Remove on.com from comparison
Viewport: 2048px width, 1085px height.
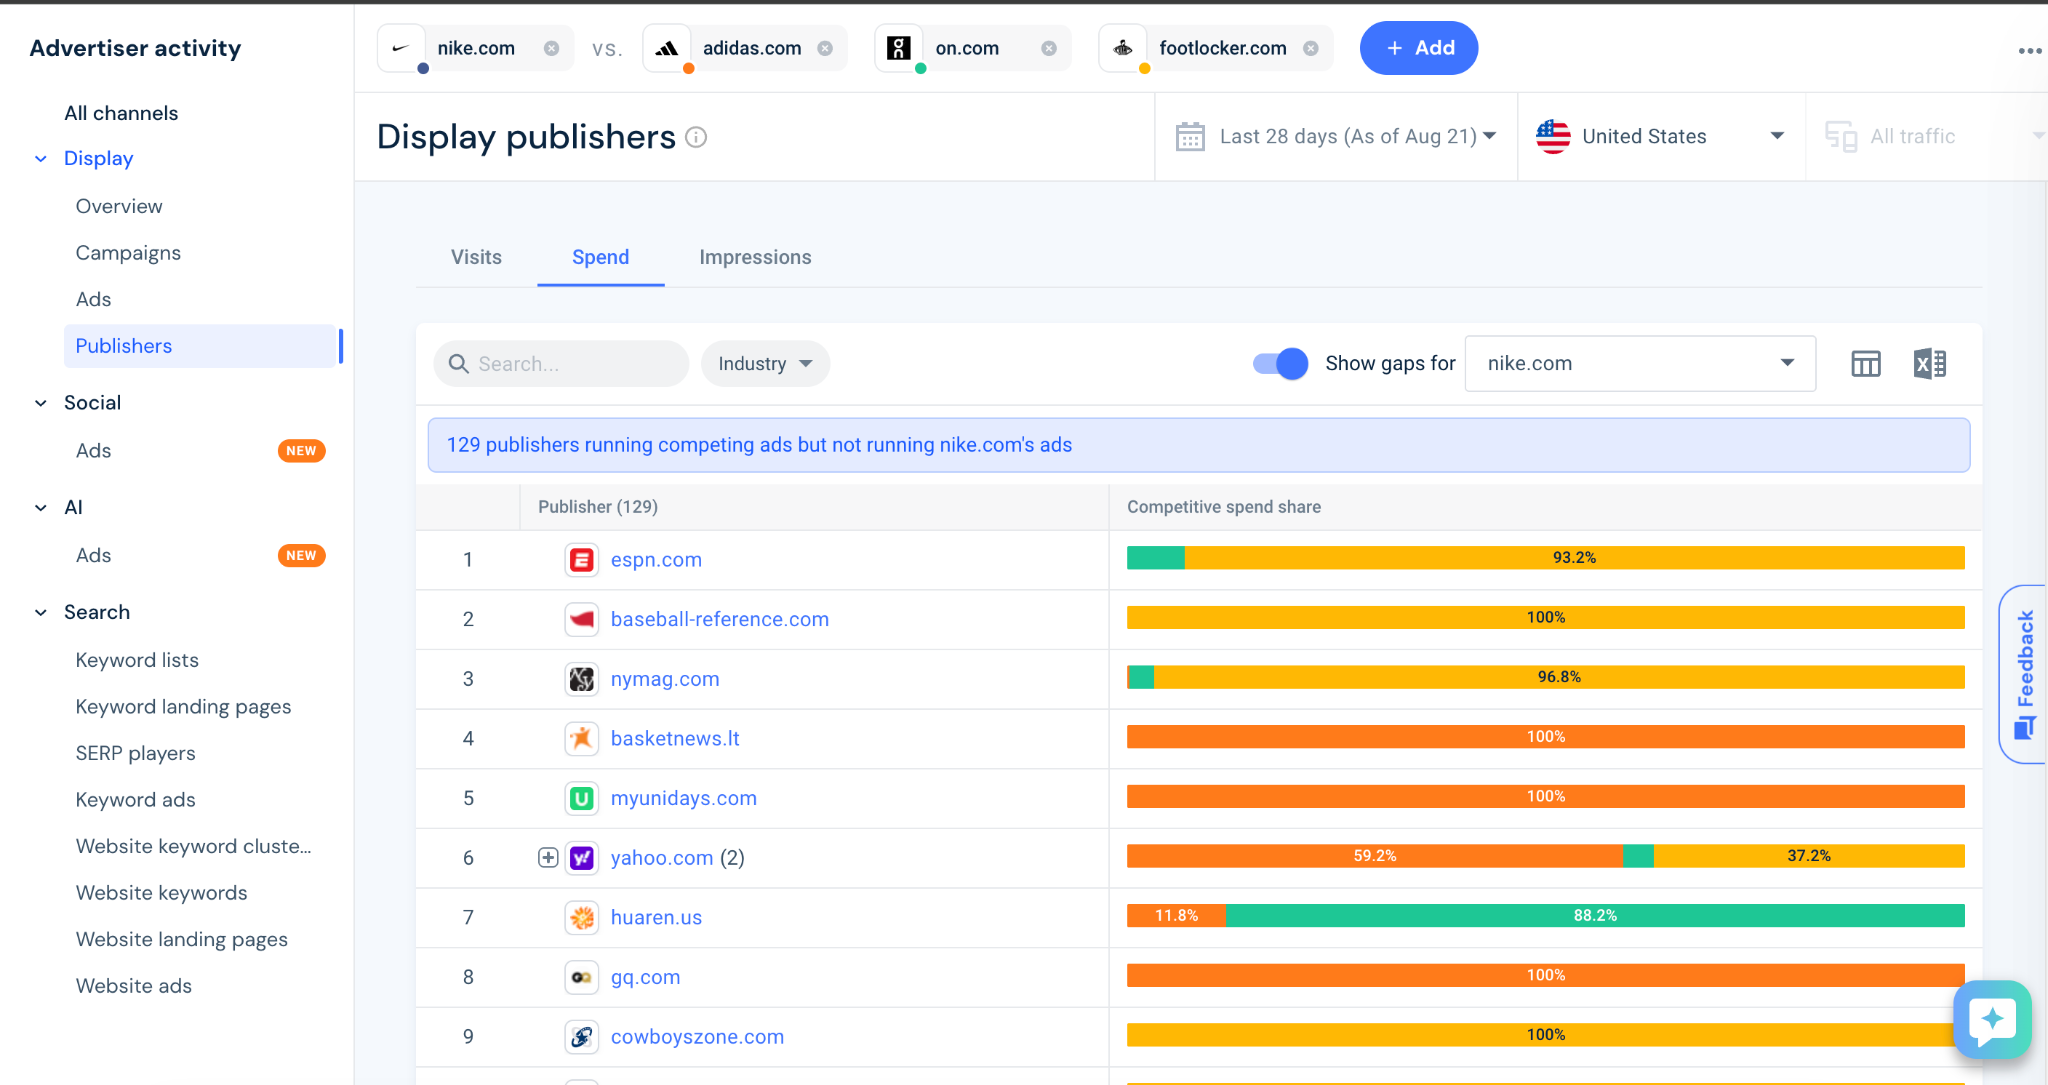(x=1049, y=48)
